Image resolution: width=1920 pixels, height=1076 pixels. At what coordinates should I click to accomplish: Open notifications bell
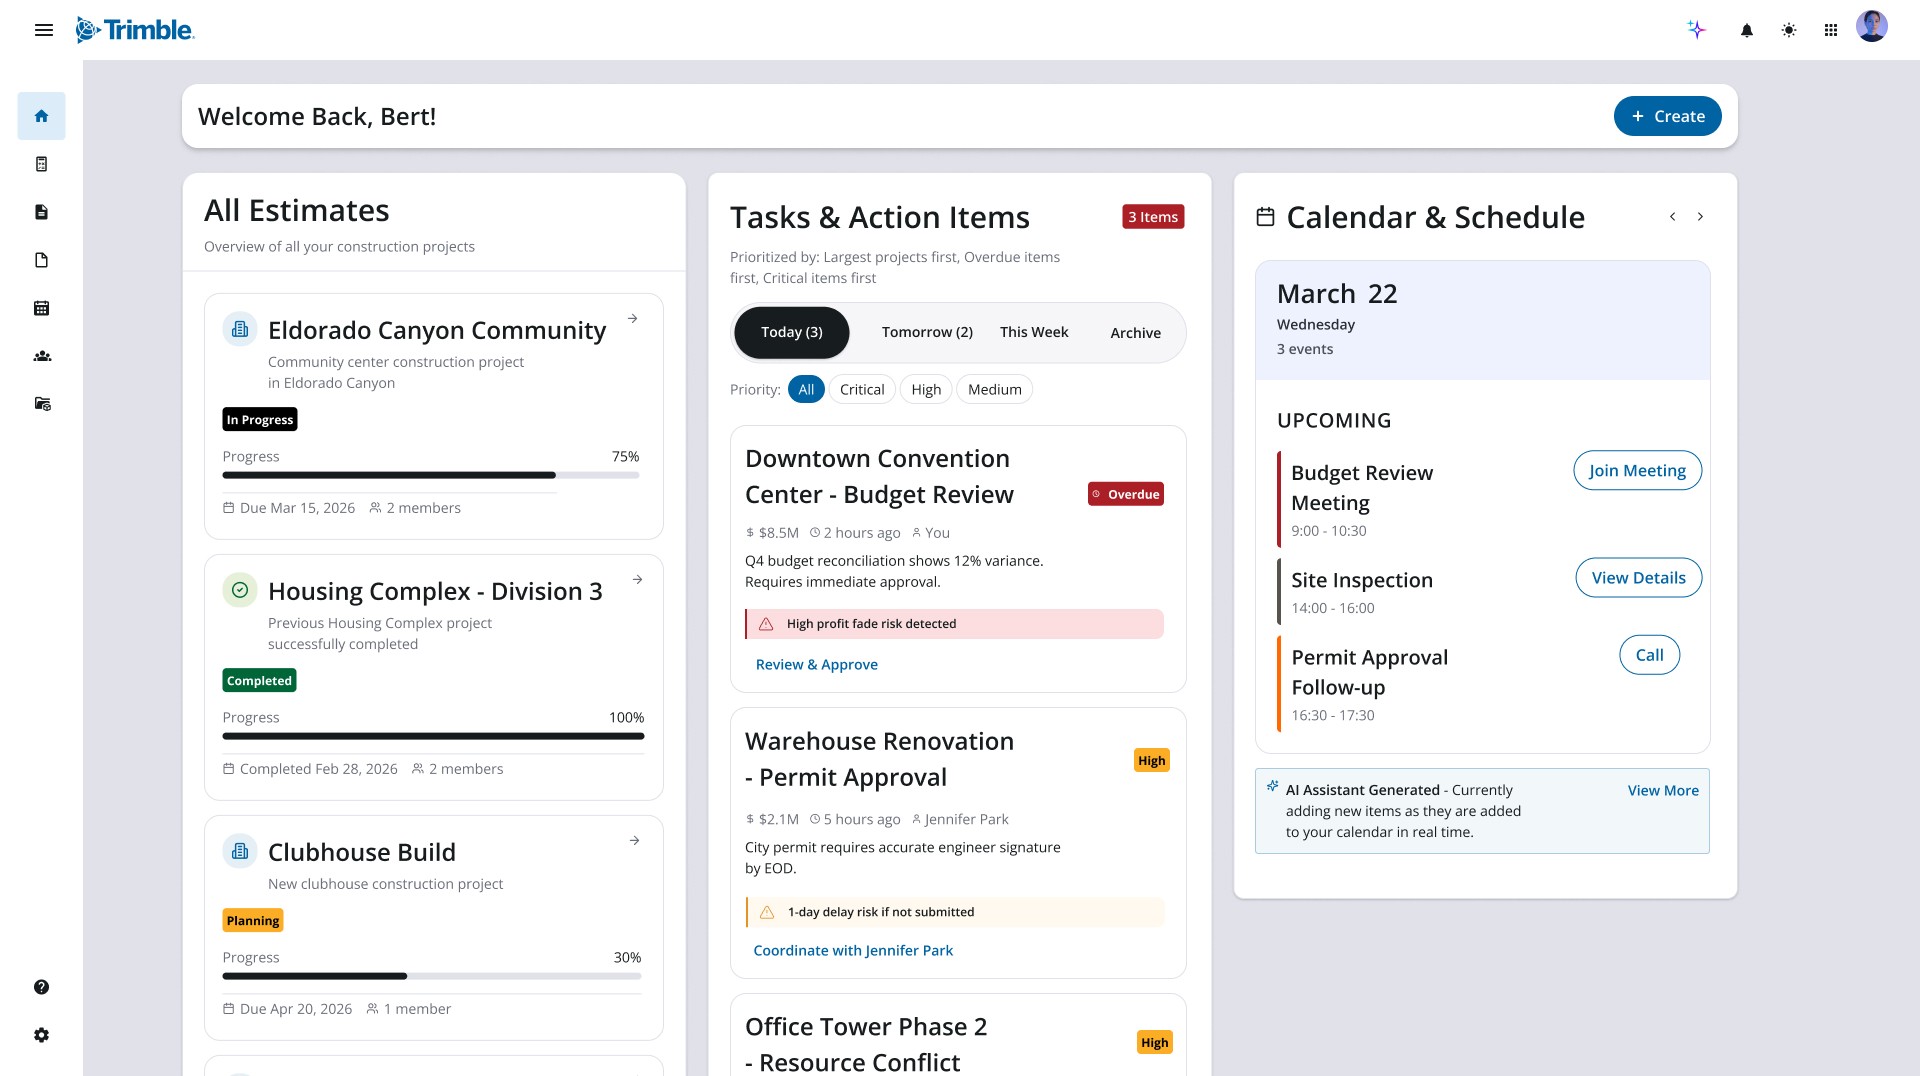[x=1747, y=30]
